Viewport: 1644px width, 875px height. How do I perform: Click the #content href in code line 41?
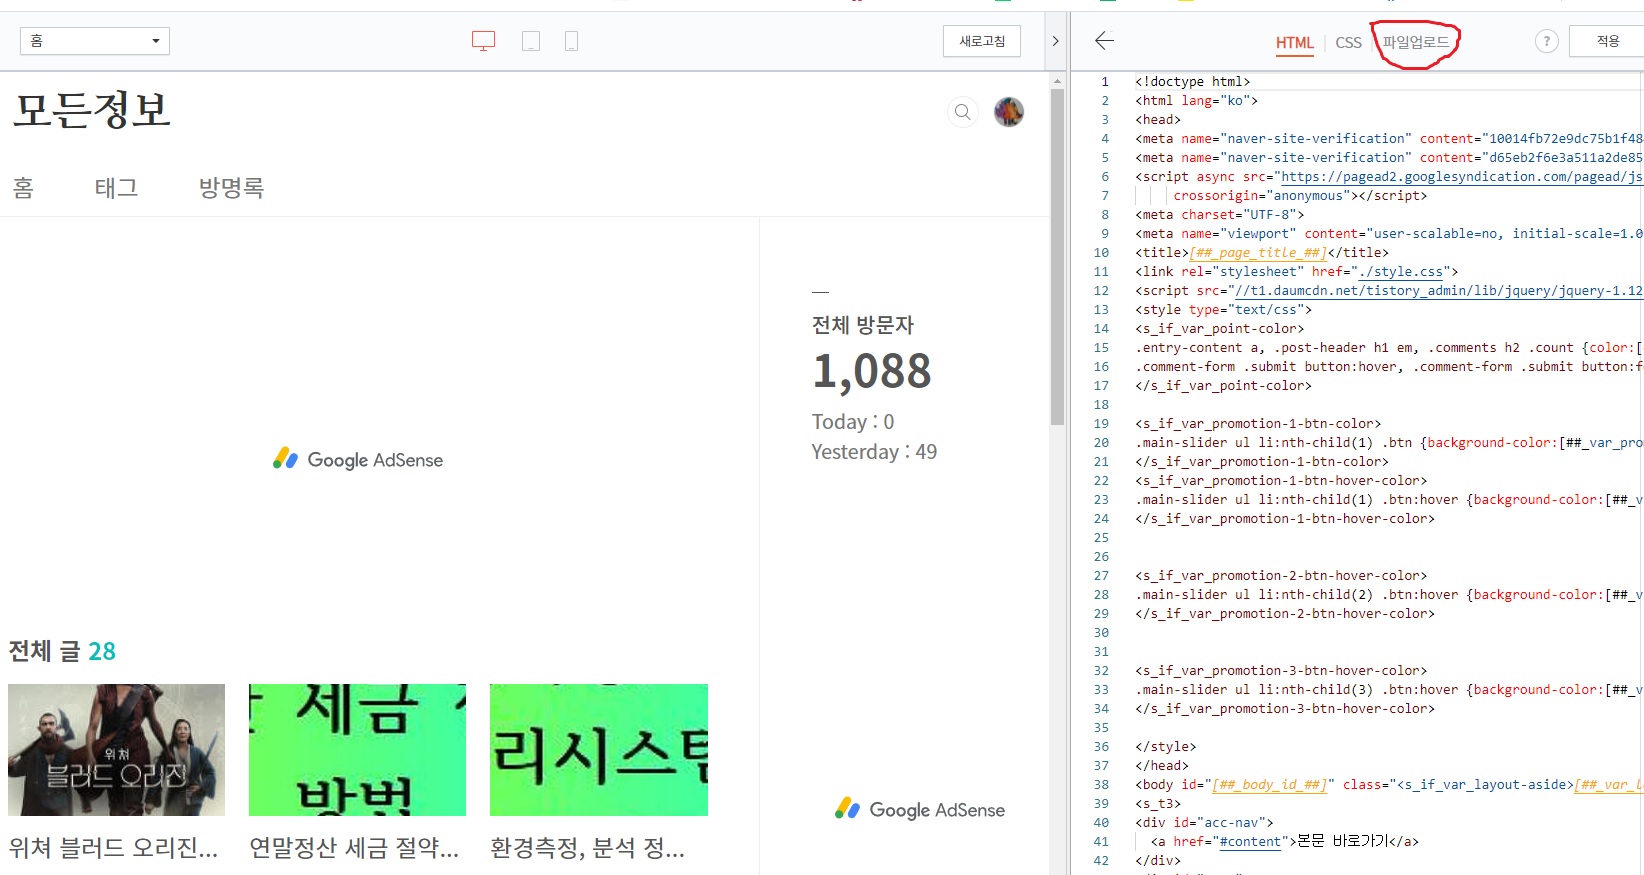click(x=1250, y=842)
